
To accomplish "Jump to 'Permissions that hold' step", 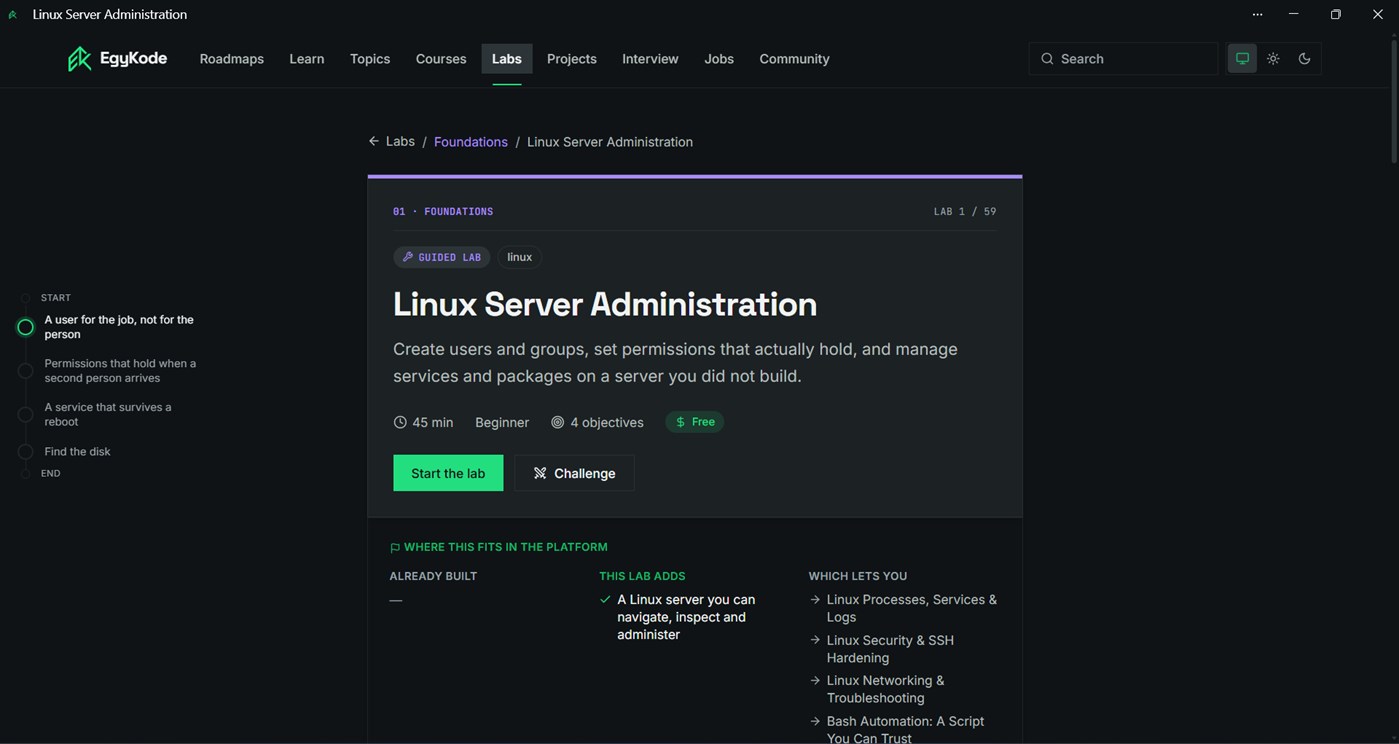I will pos(120,371).
